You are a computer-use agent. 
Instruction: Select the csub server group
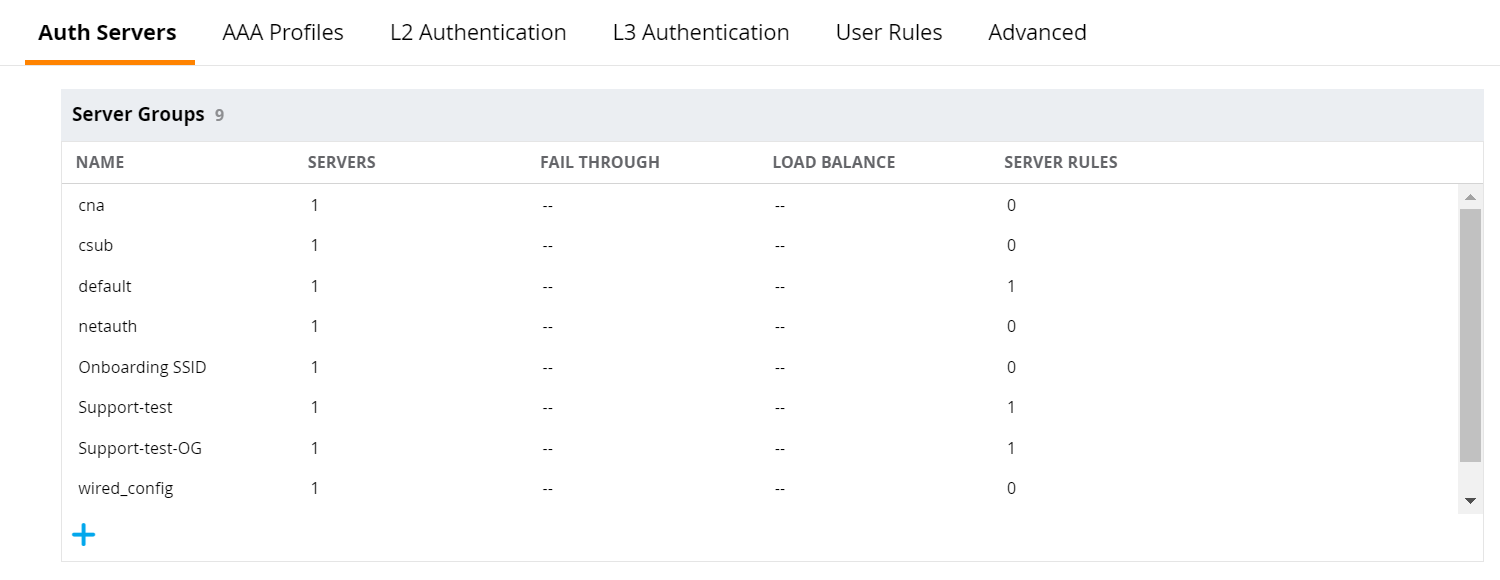coord(760,245)
